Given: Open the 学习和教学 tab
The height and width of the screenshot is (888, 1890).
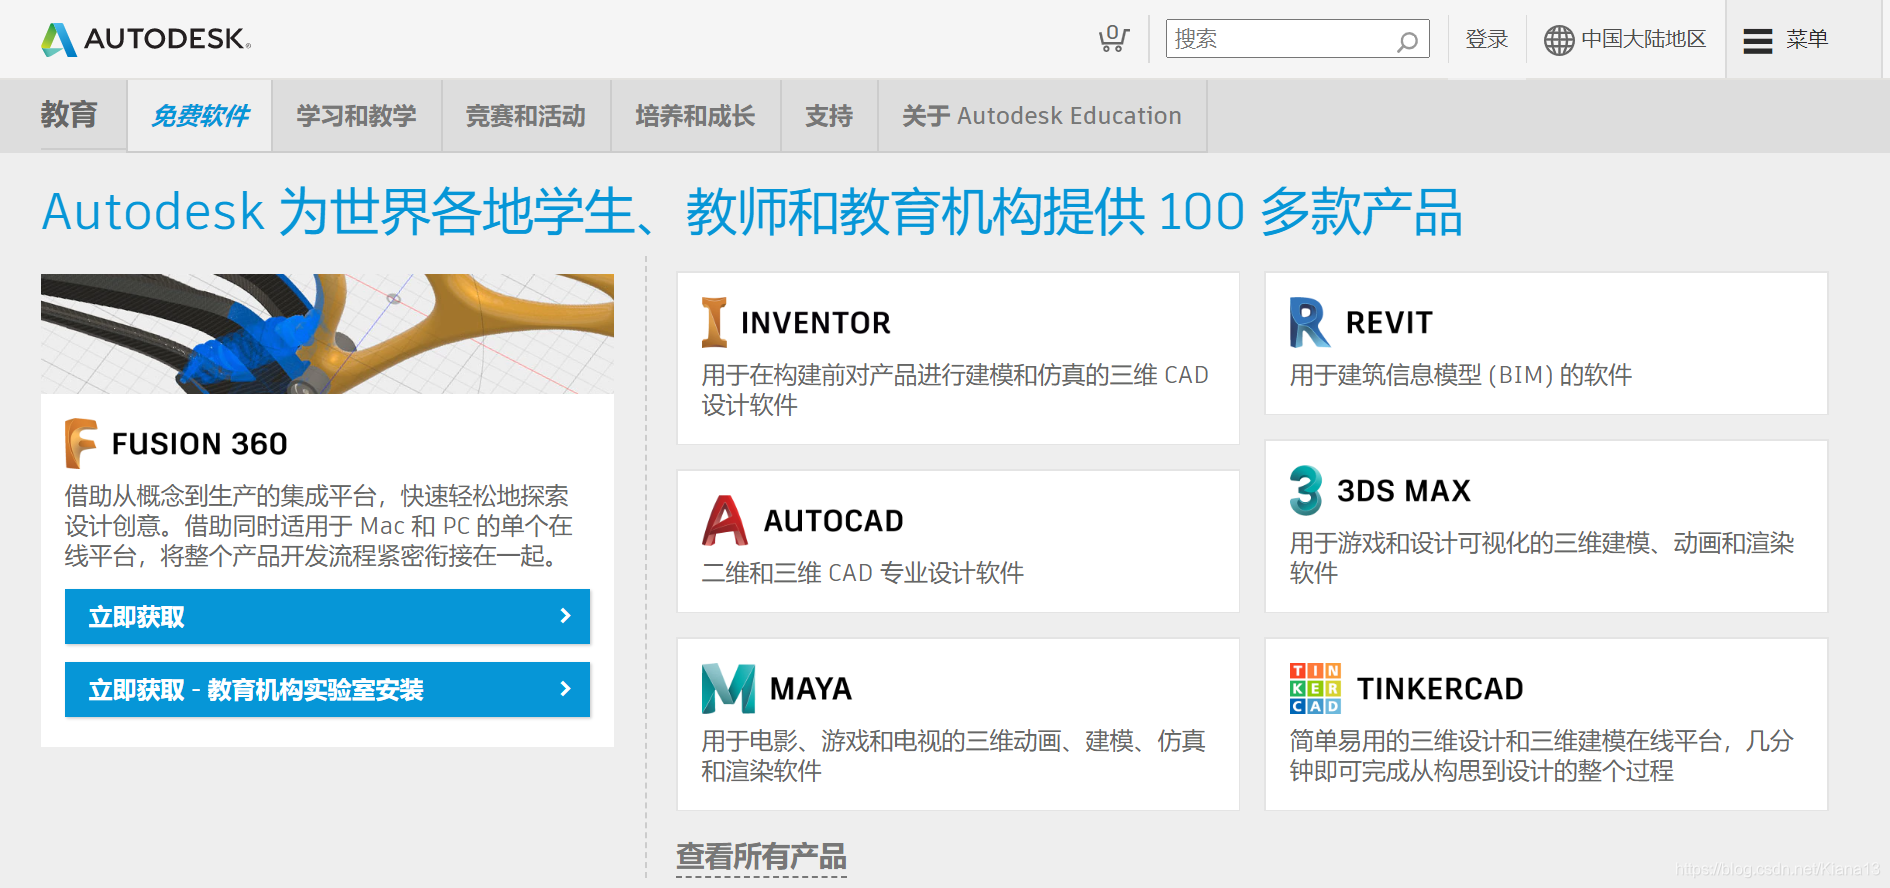Looking at the screenshot, I should pos(356,116).
